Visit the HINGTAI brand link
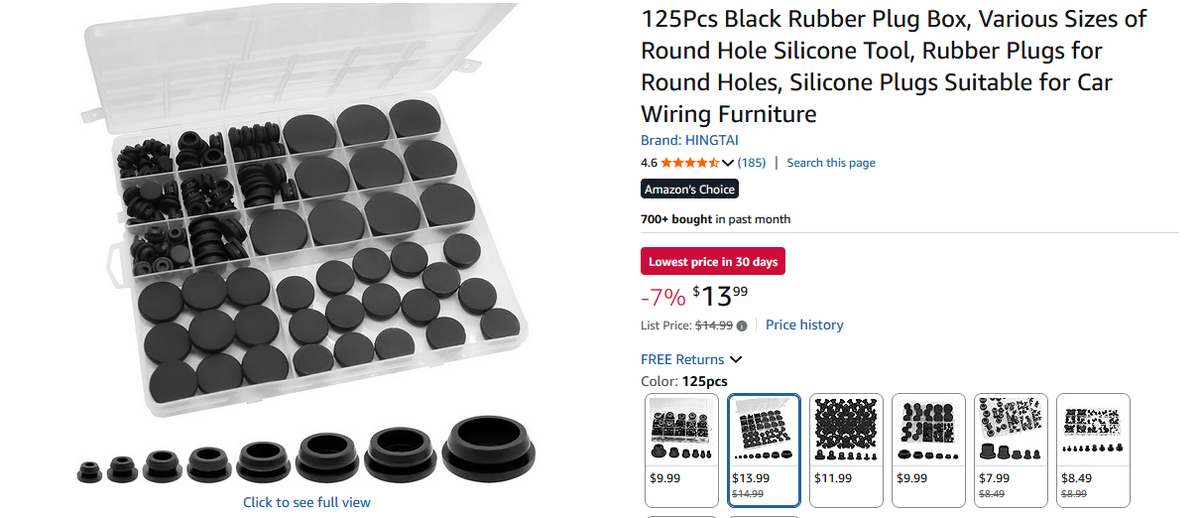The height and width of the screenshot is (518, 1200). coord(689,140)
